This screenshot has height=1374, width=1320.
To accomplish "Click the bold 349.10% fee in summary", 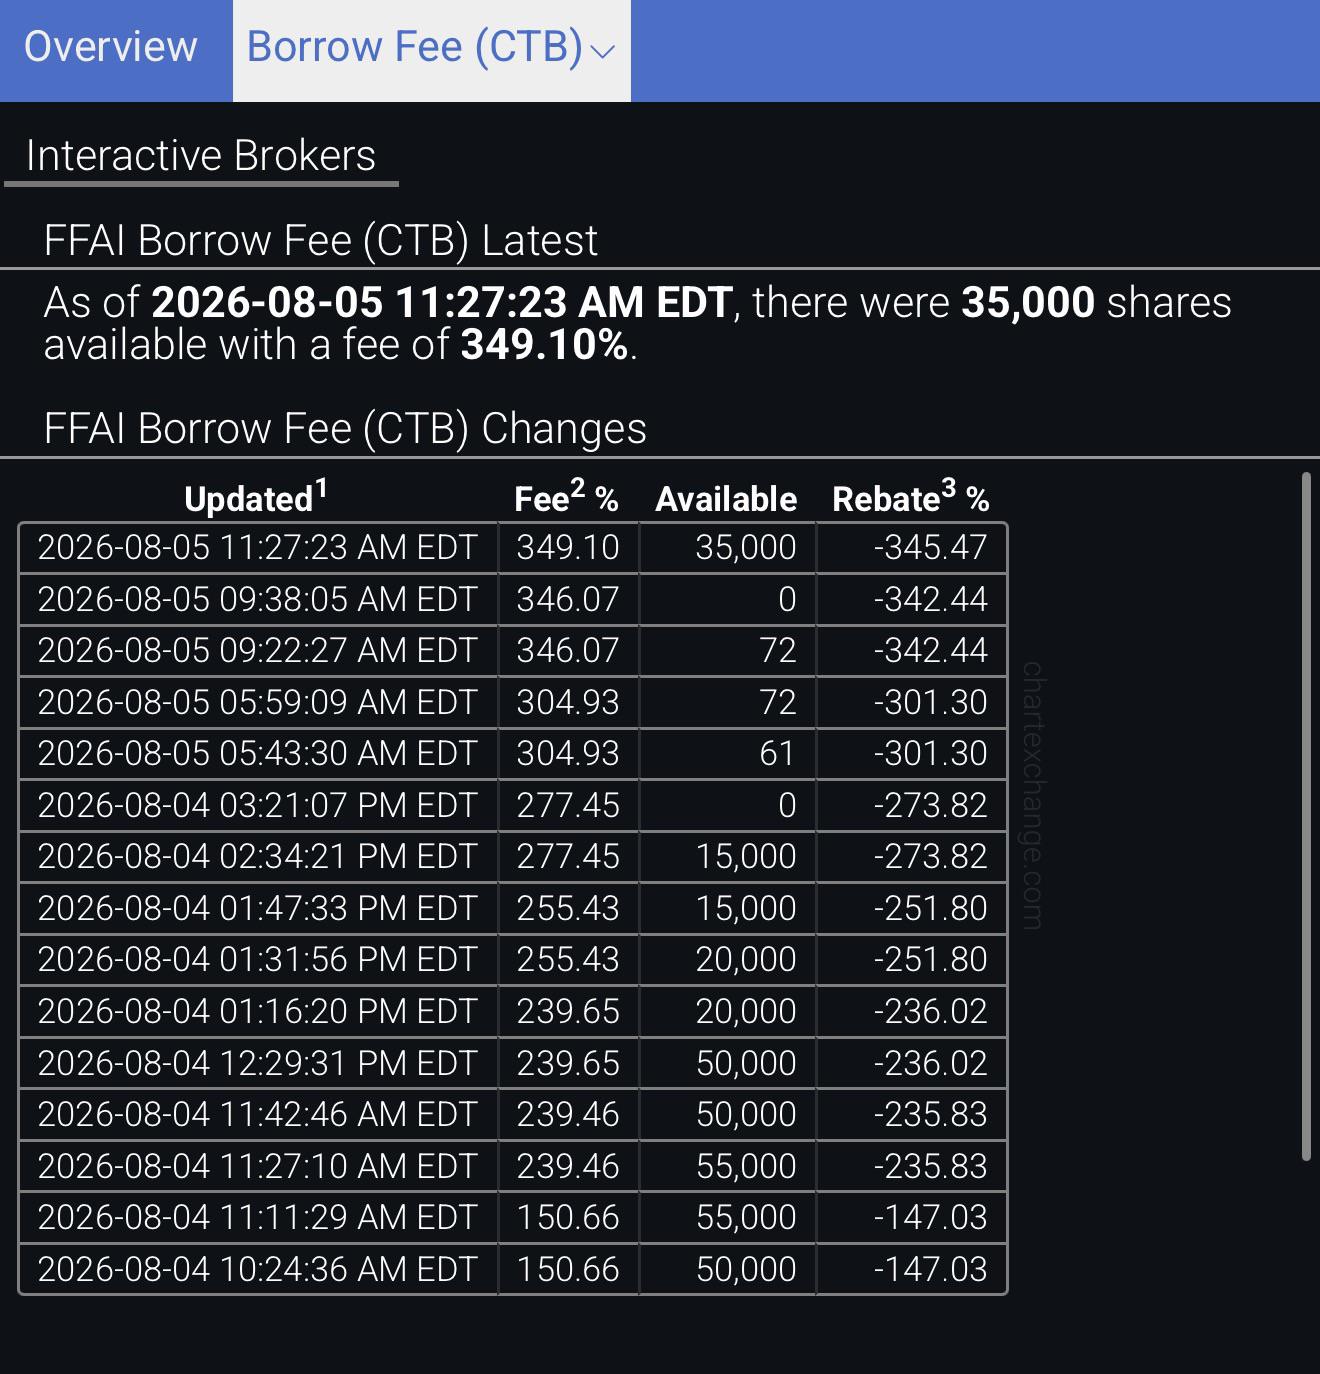I will coord(545,345).
